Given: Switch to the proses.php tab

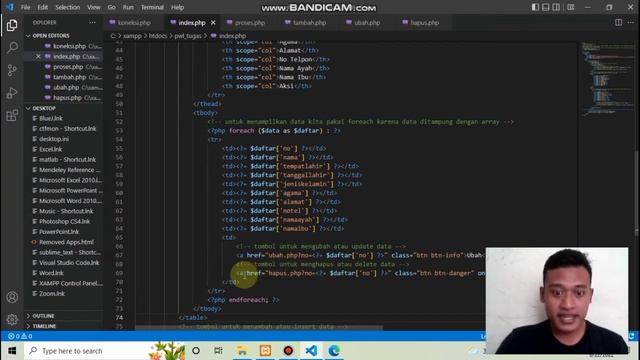Looking at the screenshot, I should (250, 23).
